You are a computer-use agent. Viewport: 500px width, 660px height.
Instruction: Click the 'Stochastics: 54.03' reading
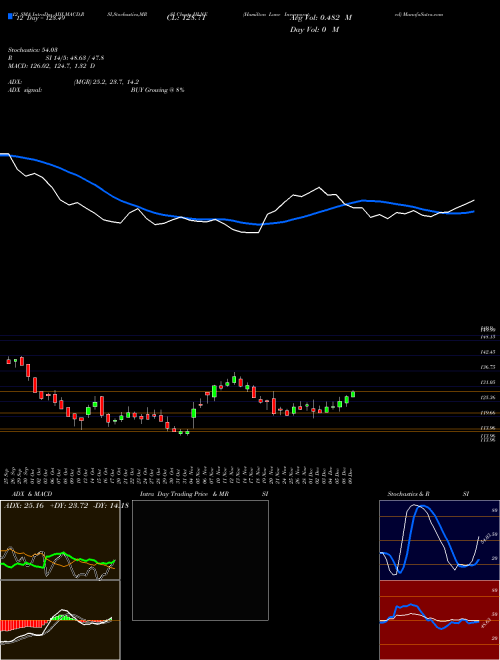pyautogui.click(x=32, y=50)
